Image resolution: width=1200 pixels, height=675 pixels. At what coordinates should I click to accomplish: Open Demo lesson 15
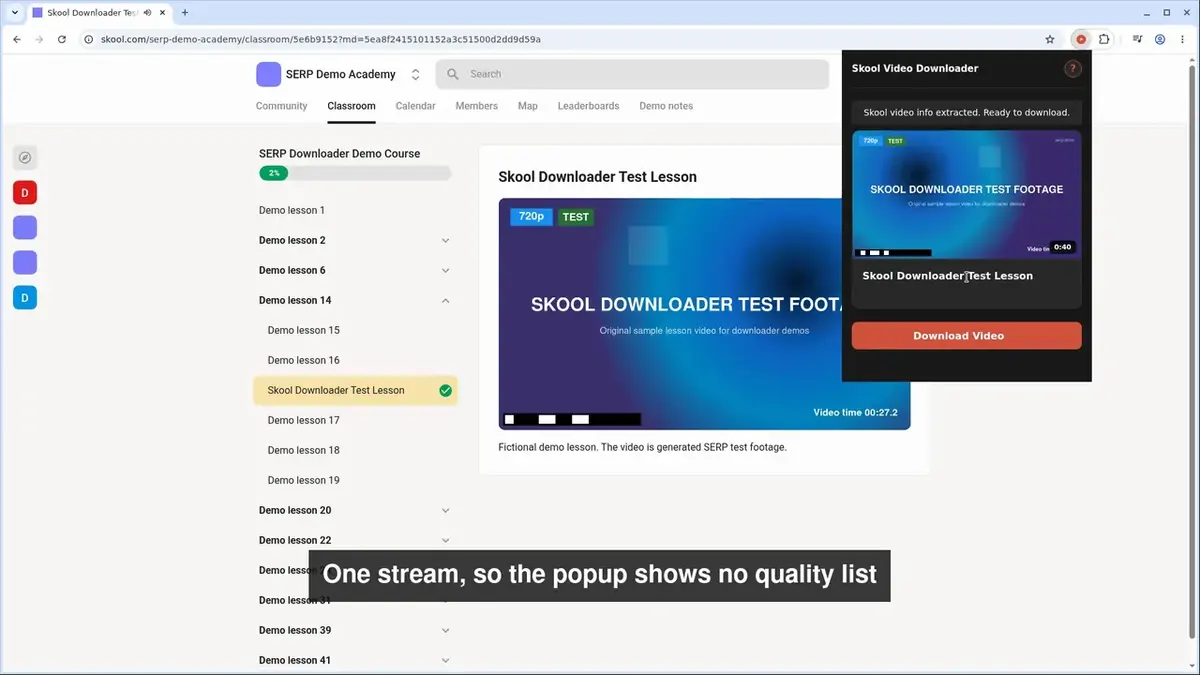(x=304, y=330)
